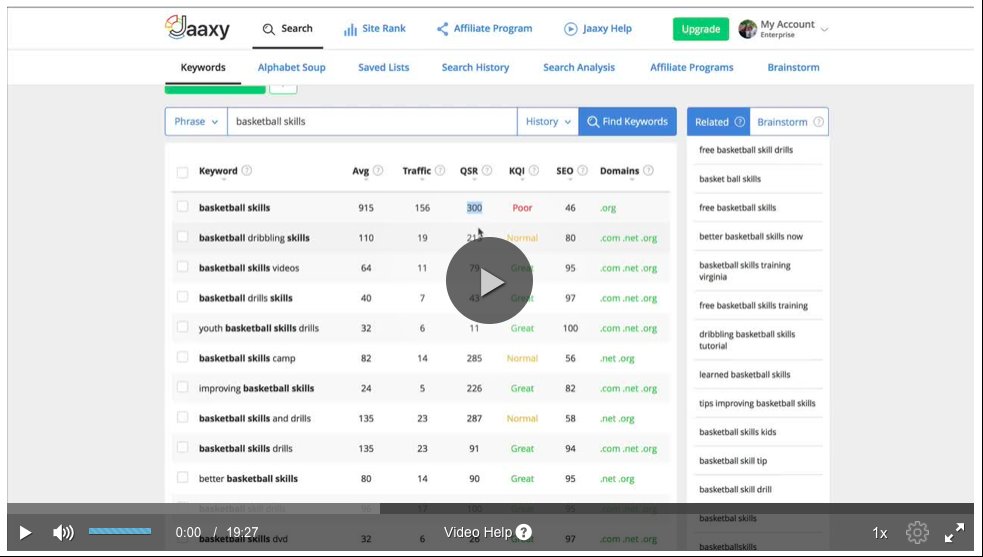
Task: Click the Jaaxy Help play-circle icon
Action: point(570,29)
